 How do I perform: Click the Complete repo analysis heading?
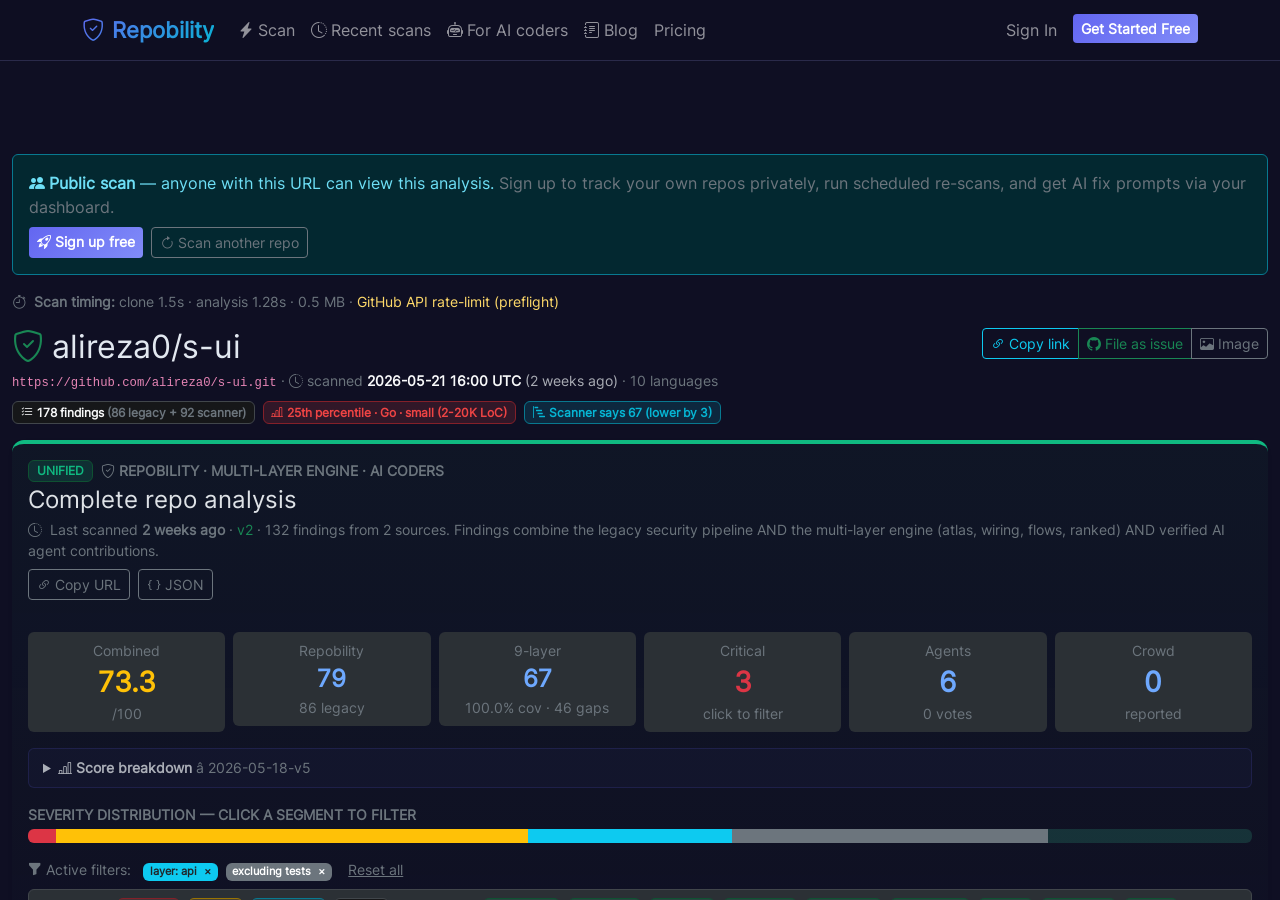tap(162, 499)
